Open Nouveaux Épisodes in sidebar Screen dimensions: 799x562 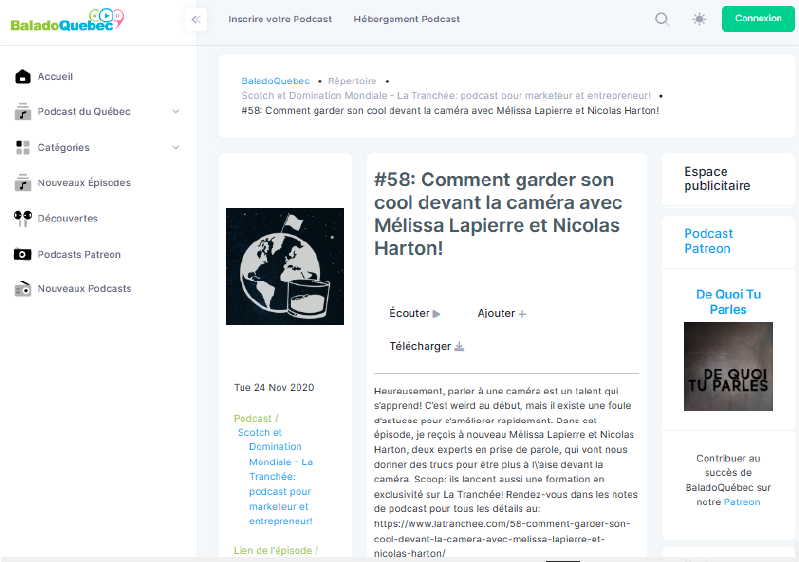[84, 182]
